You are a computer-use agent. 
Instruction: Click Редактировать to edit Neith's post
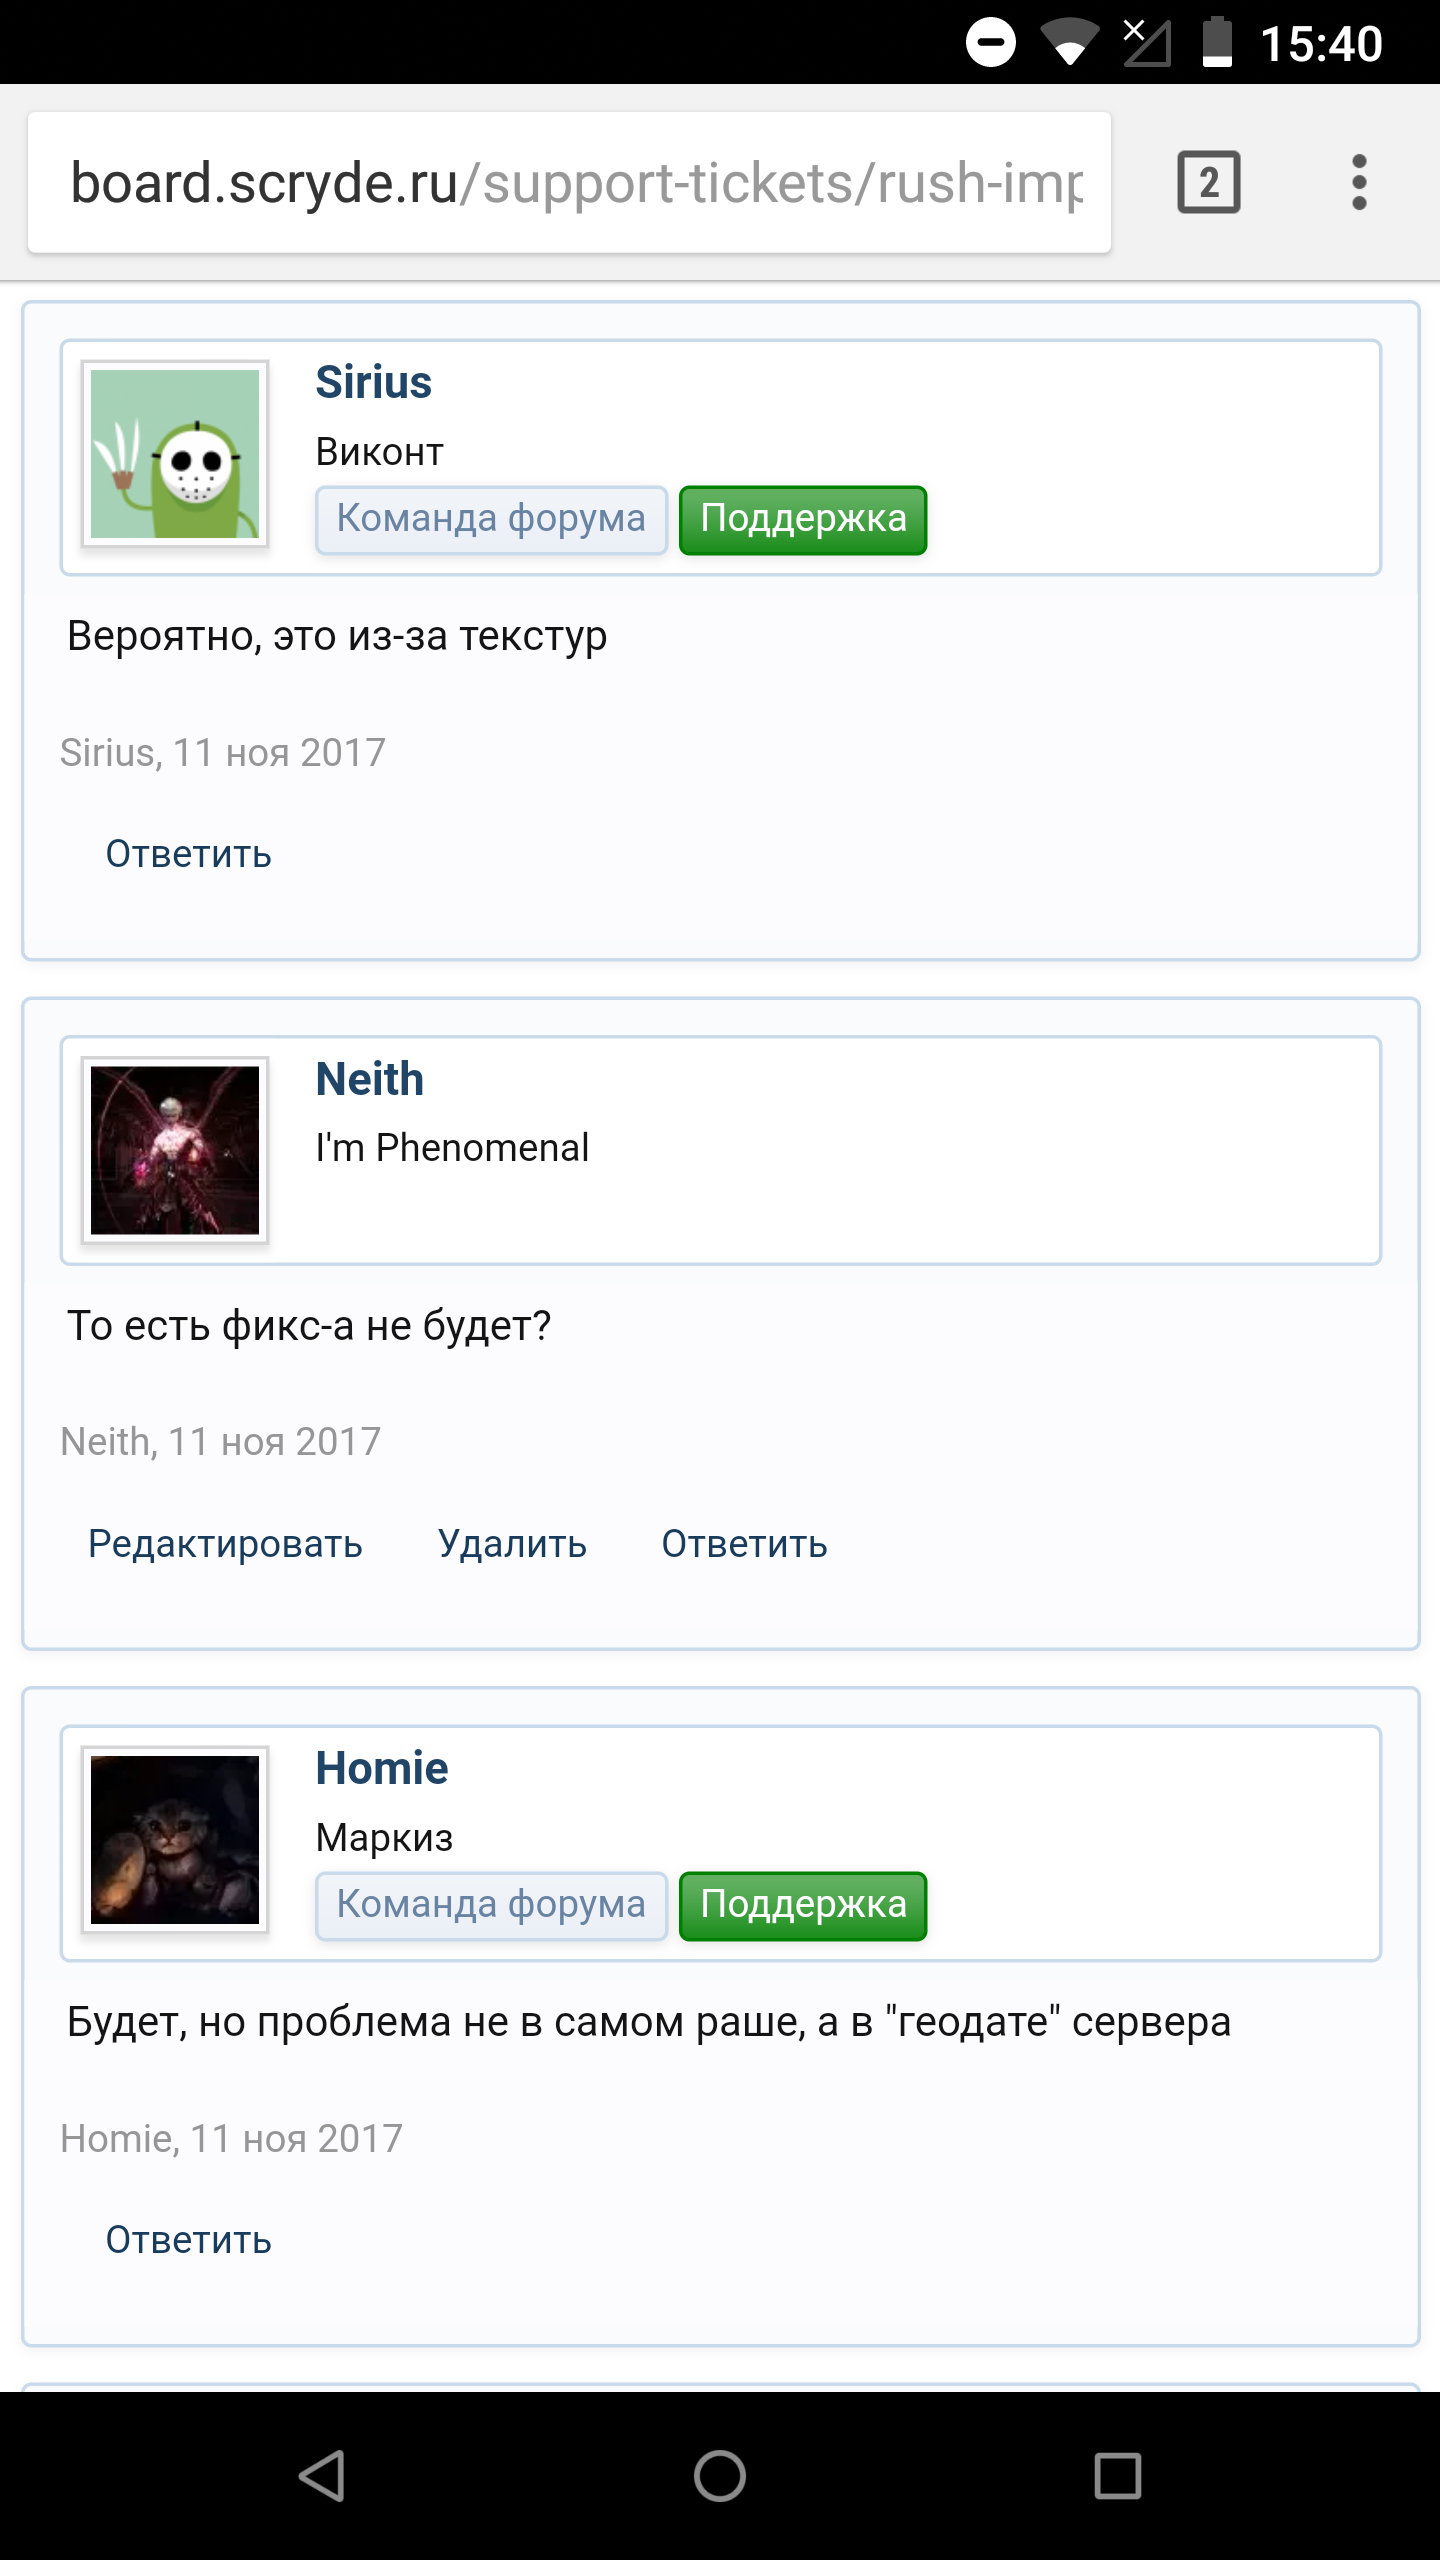click(x=225, y=1544)
